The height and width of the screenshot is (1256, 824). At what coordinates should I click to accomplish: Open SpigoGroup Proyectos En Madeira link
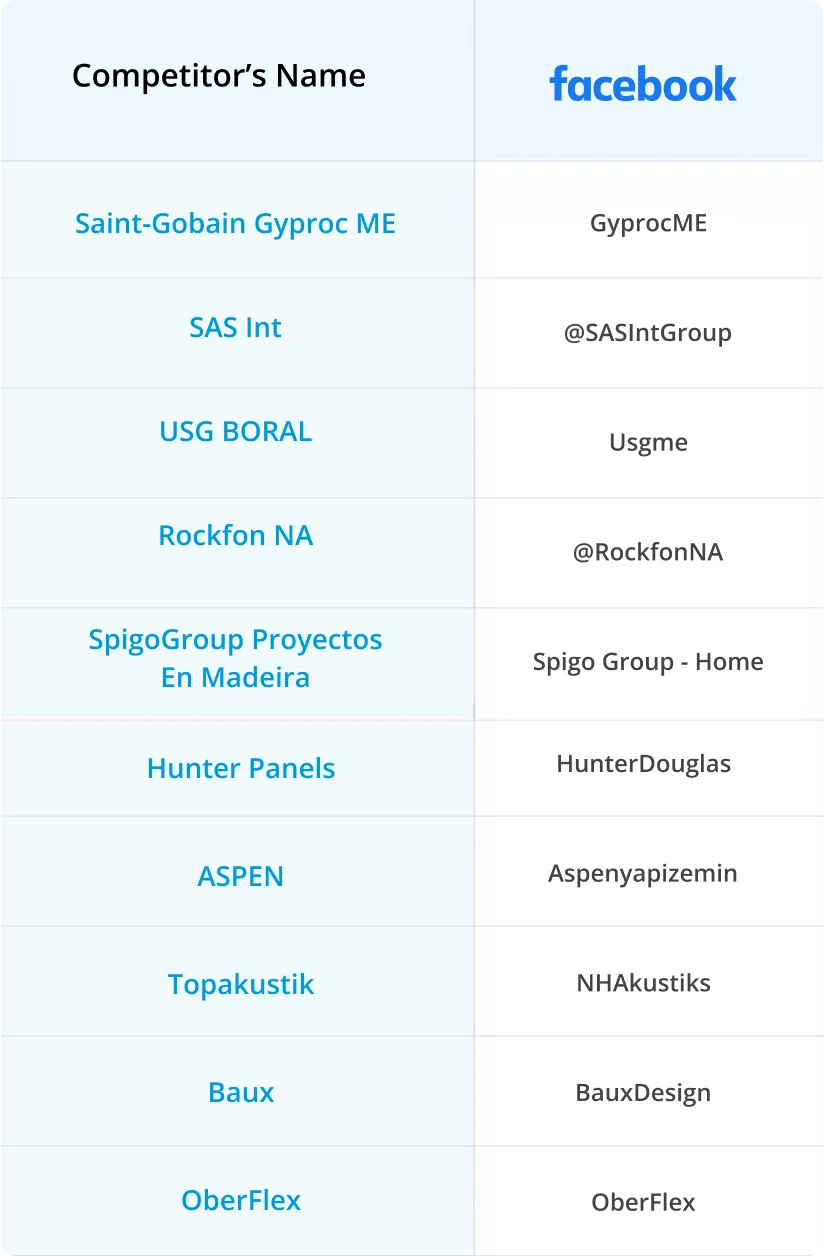tap(236, 658)
